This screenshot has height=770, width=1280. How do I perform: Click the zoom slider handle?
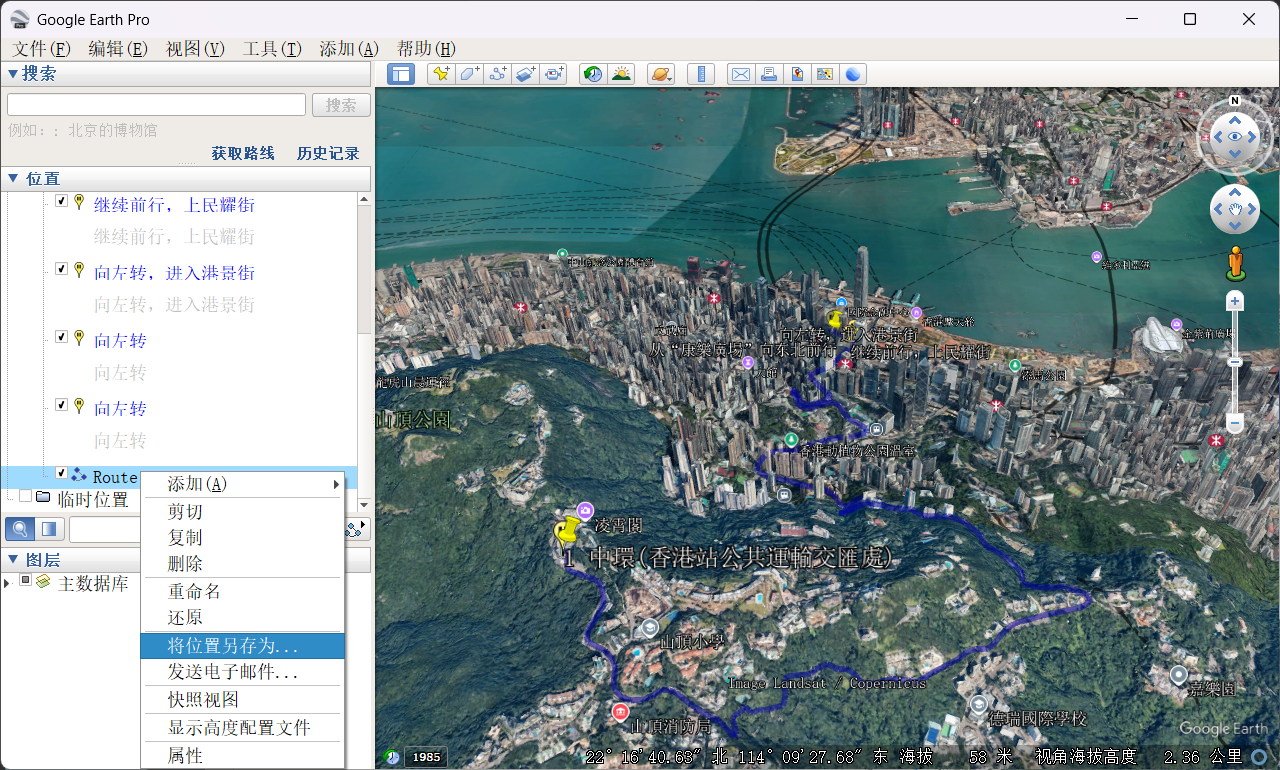[x=1235, y=362]
